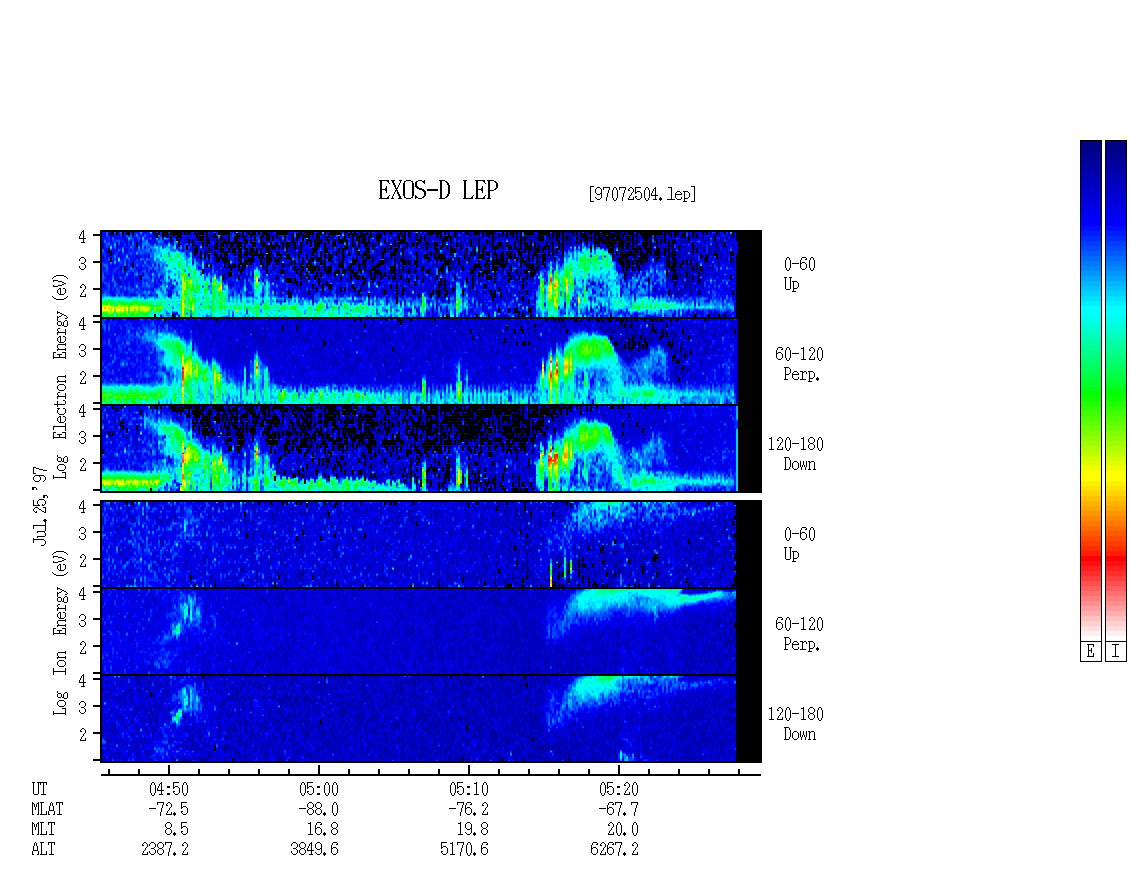Screen dimensions: 1130x875
Task: Click the Jul.25,'97 date label
Action: (40, 506)
